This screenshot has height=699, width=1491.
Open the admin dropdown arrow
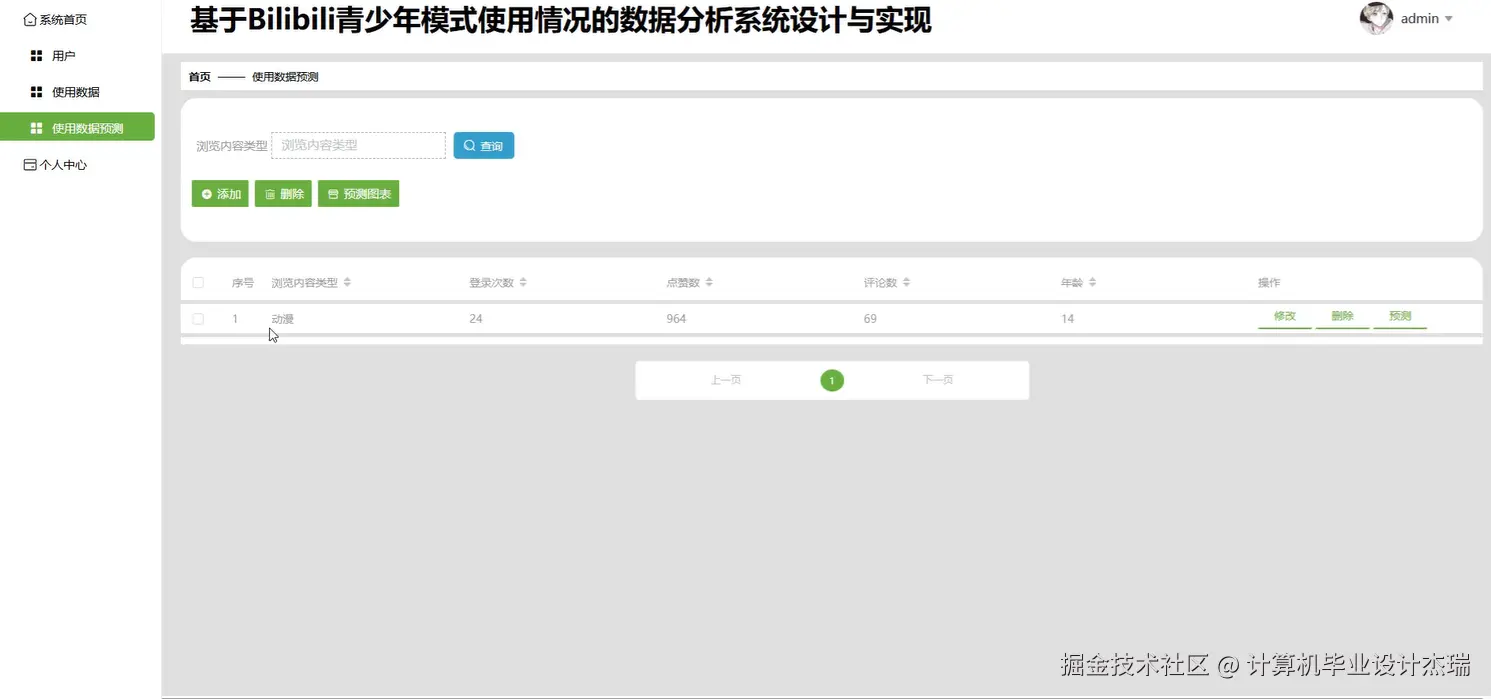pos(1449,19)
